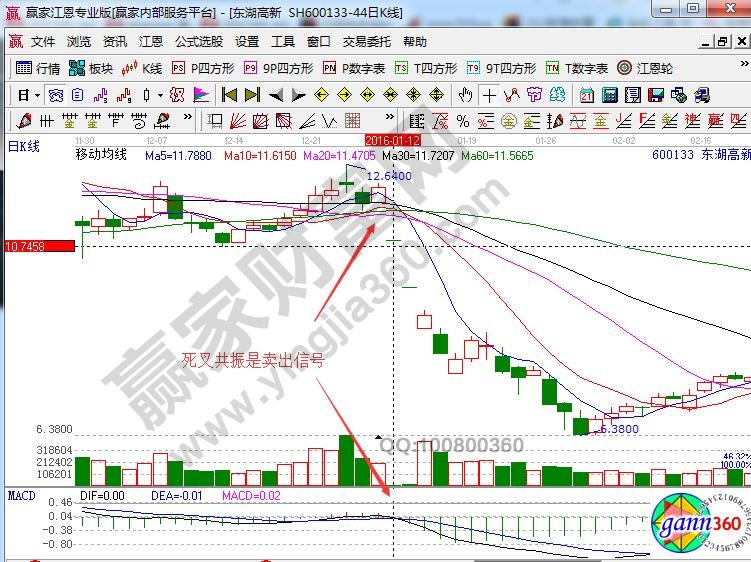Click the 行情 toolbar button
Image resolution: width=751 pixels, height=562 pixels.
37,69
